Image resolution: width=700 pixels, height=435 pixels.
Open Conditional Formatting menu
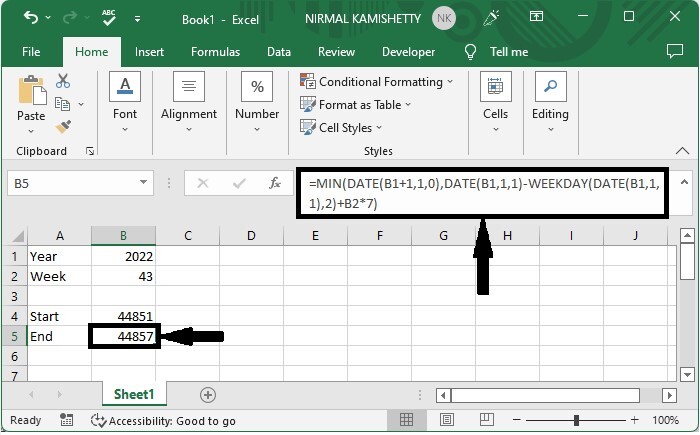pos(376,82)
